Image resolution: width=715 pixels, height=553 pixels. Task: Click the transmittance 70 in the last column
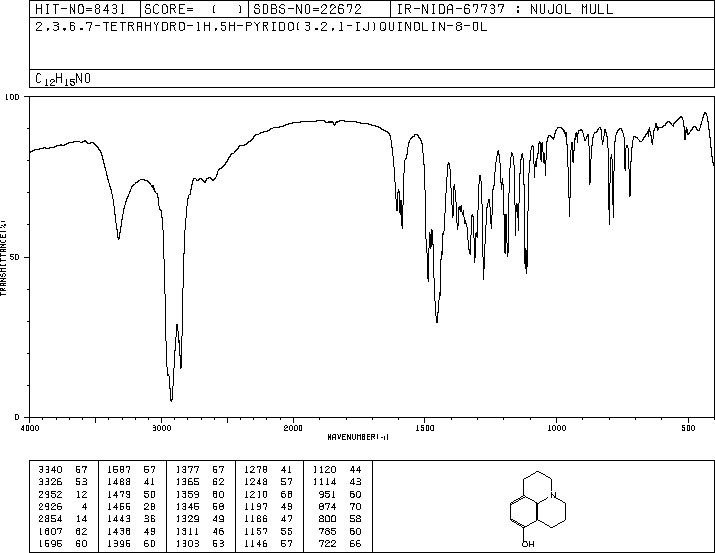[355, 506]
